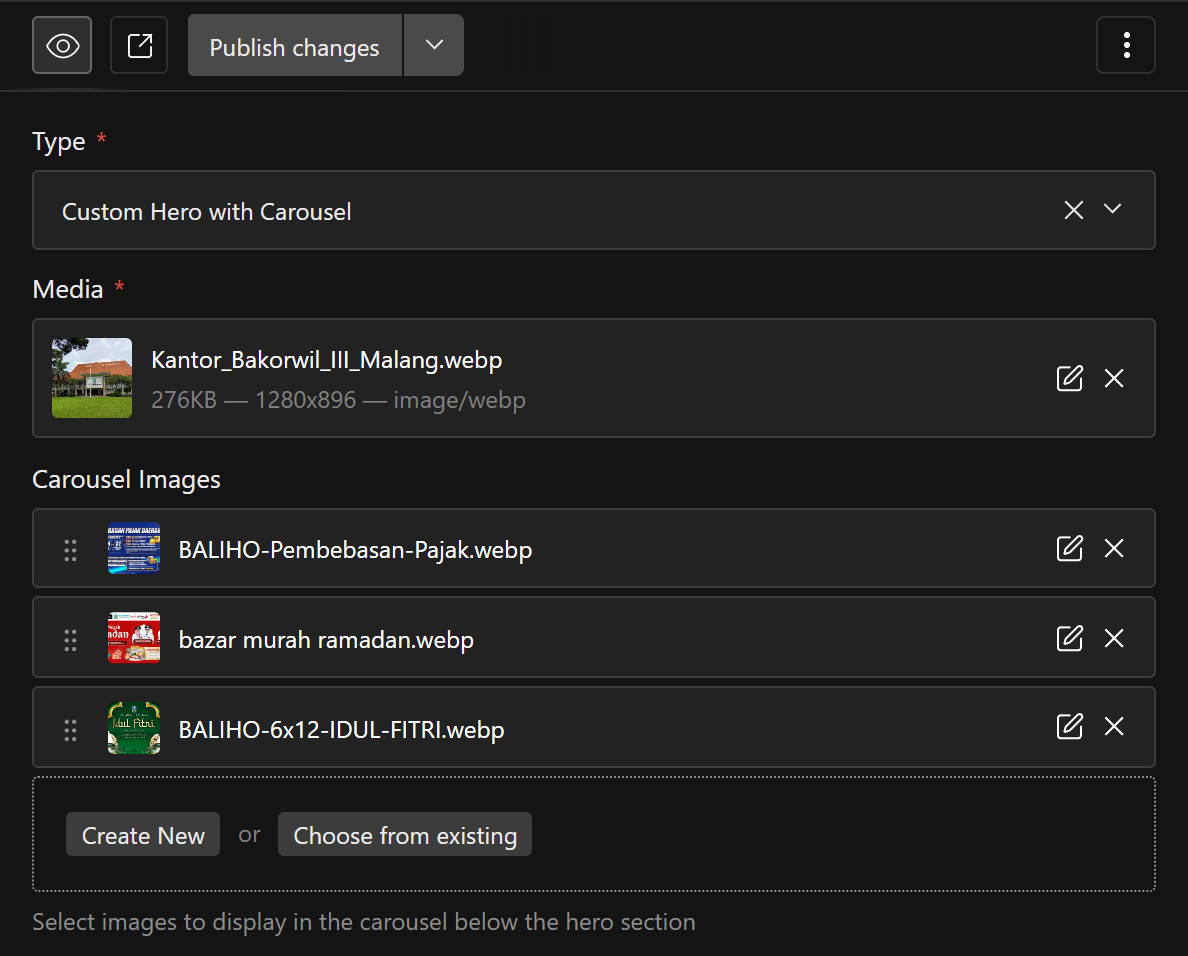Click the Carousel Images field label
1188x956 pixels.
127,480
